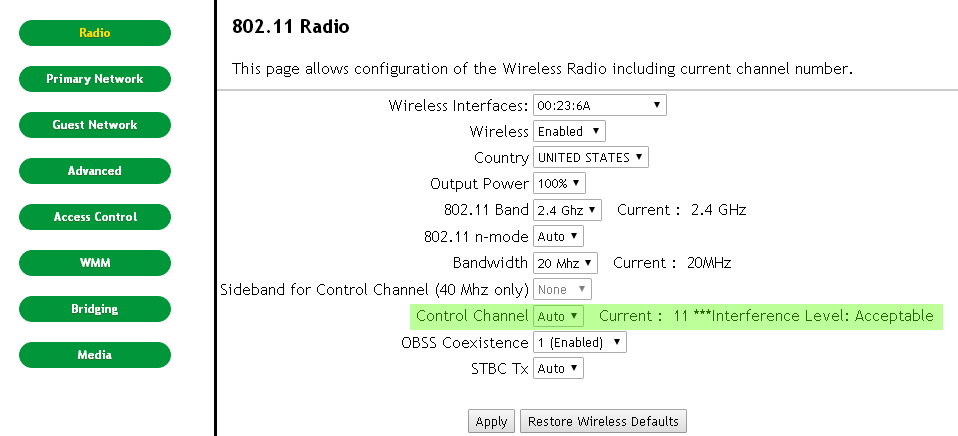Click Restore Wireless Defaults button
Viewport: 958px width, 436px height.
603,421
